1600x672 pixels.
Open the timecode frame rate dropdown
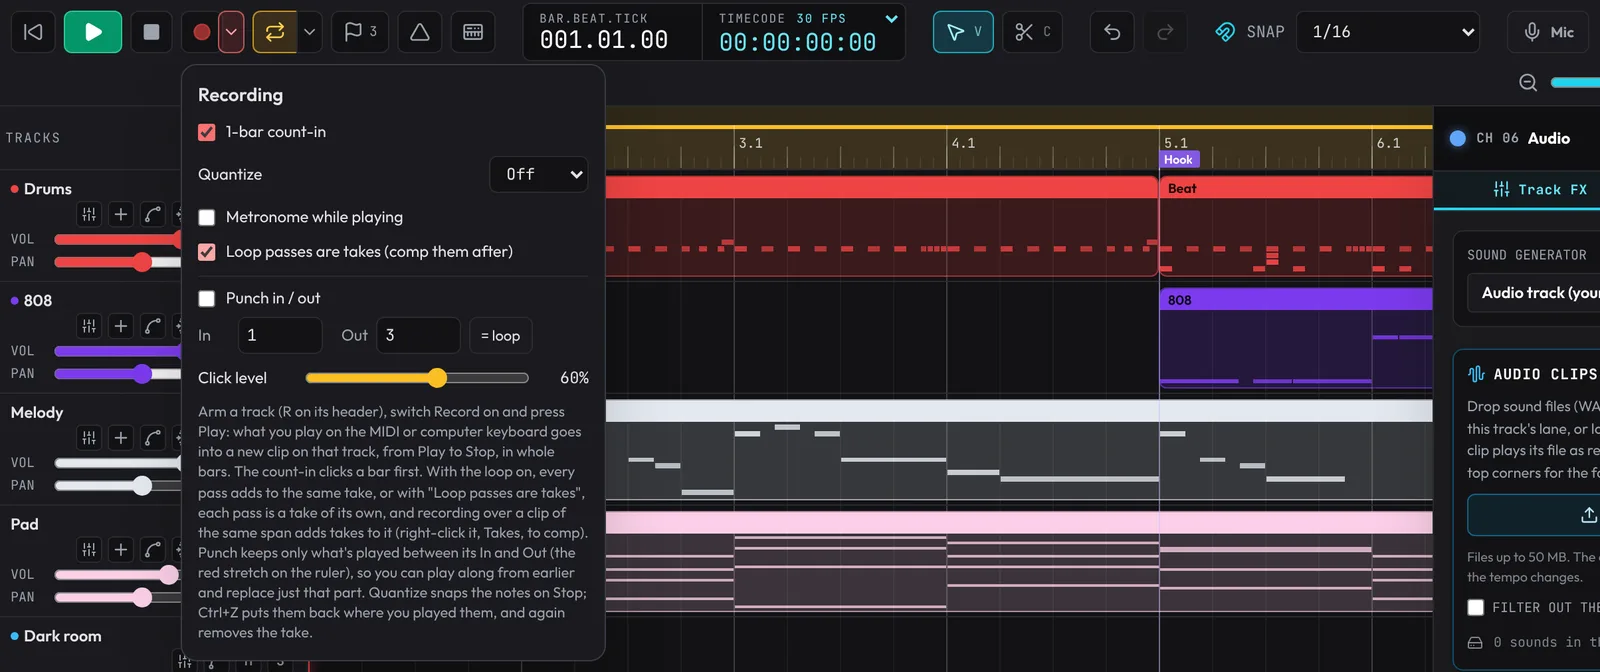click(891, 18)
